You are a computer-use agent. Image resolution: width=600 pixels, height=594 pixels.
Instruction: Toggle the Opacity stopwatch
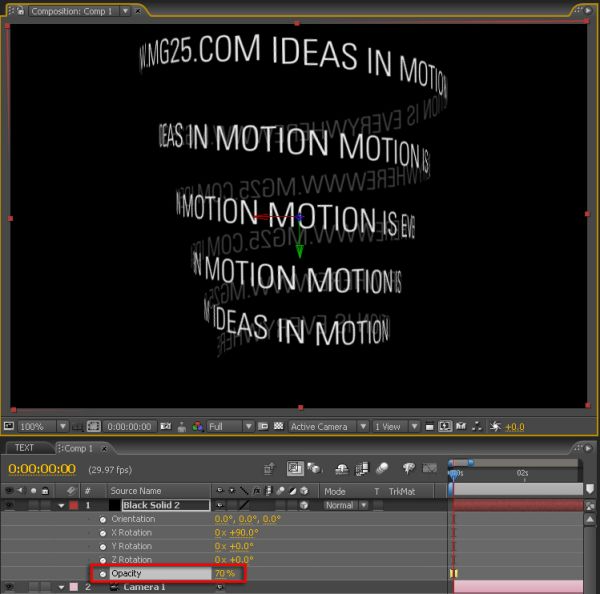point(103,574)
